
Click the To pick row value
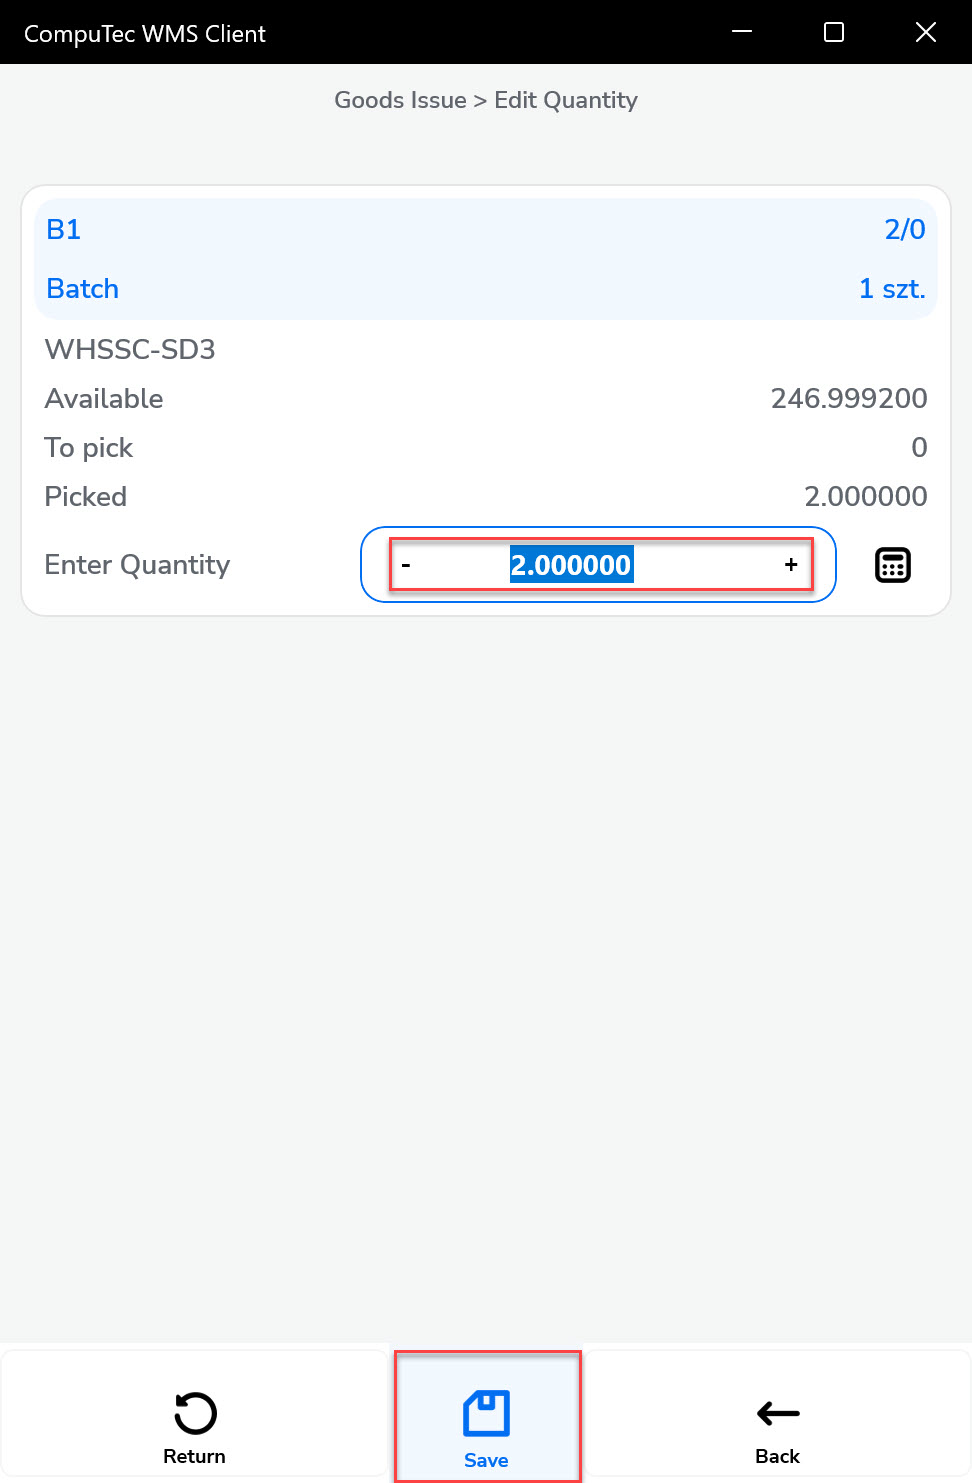[918, 448]
